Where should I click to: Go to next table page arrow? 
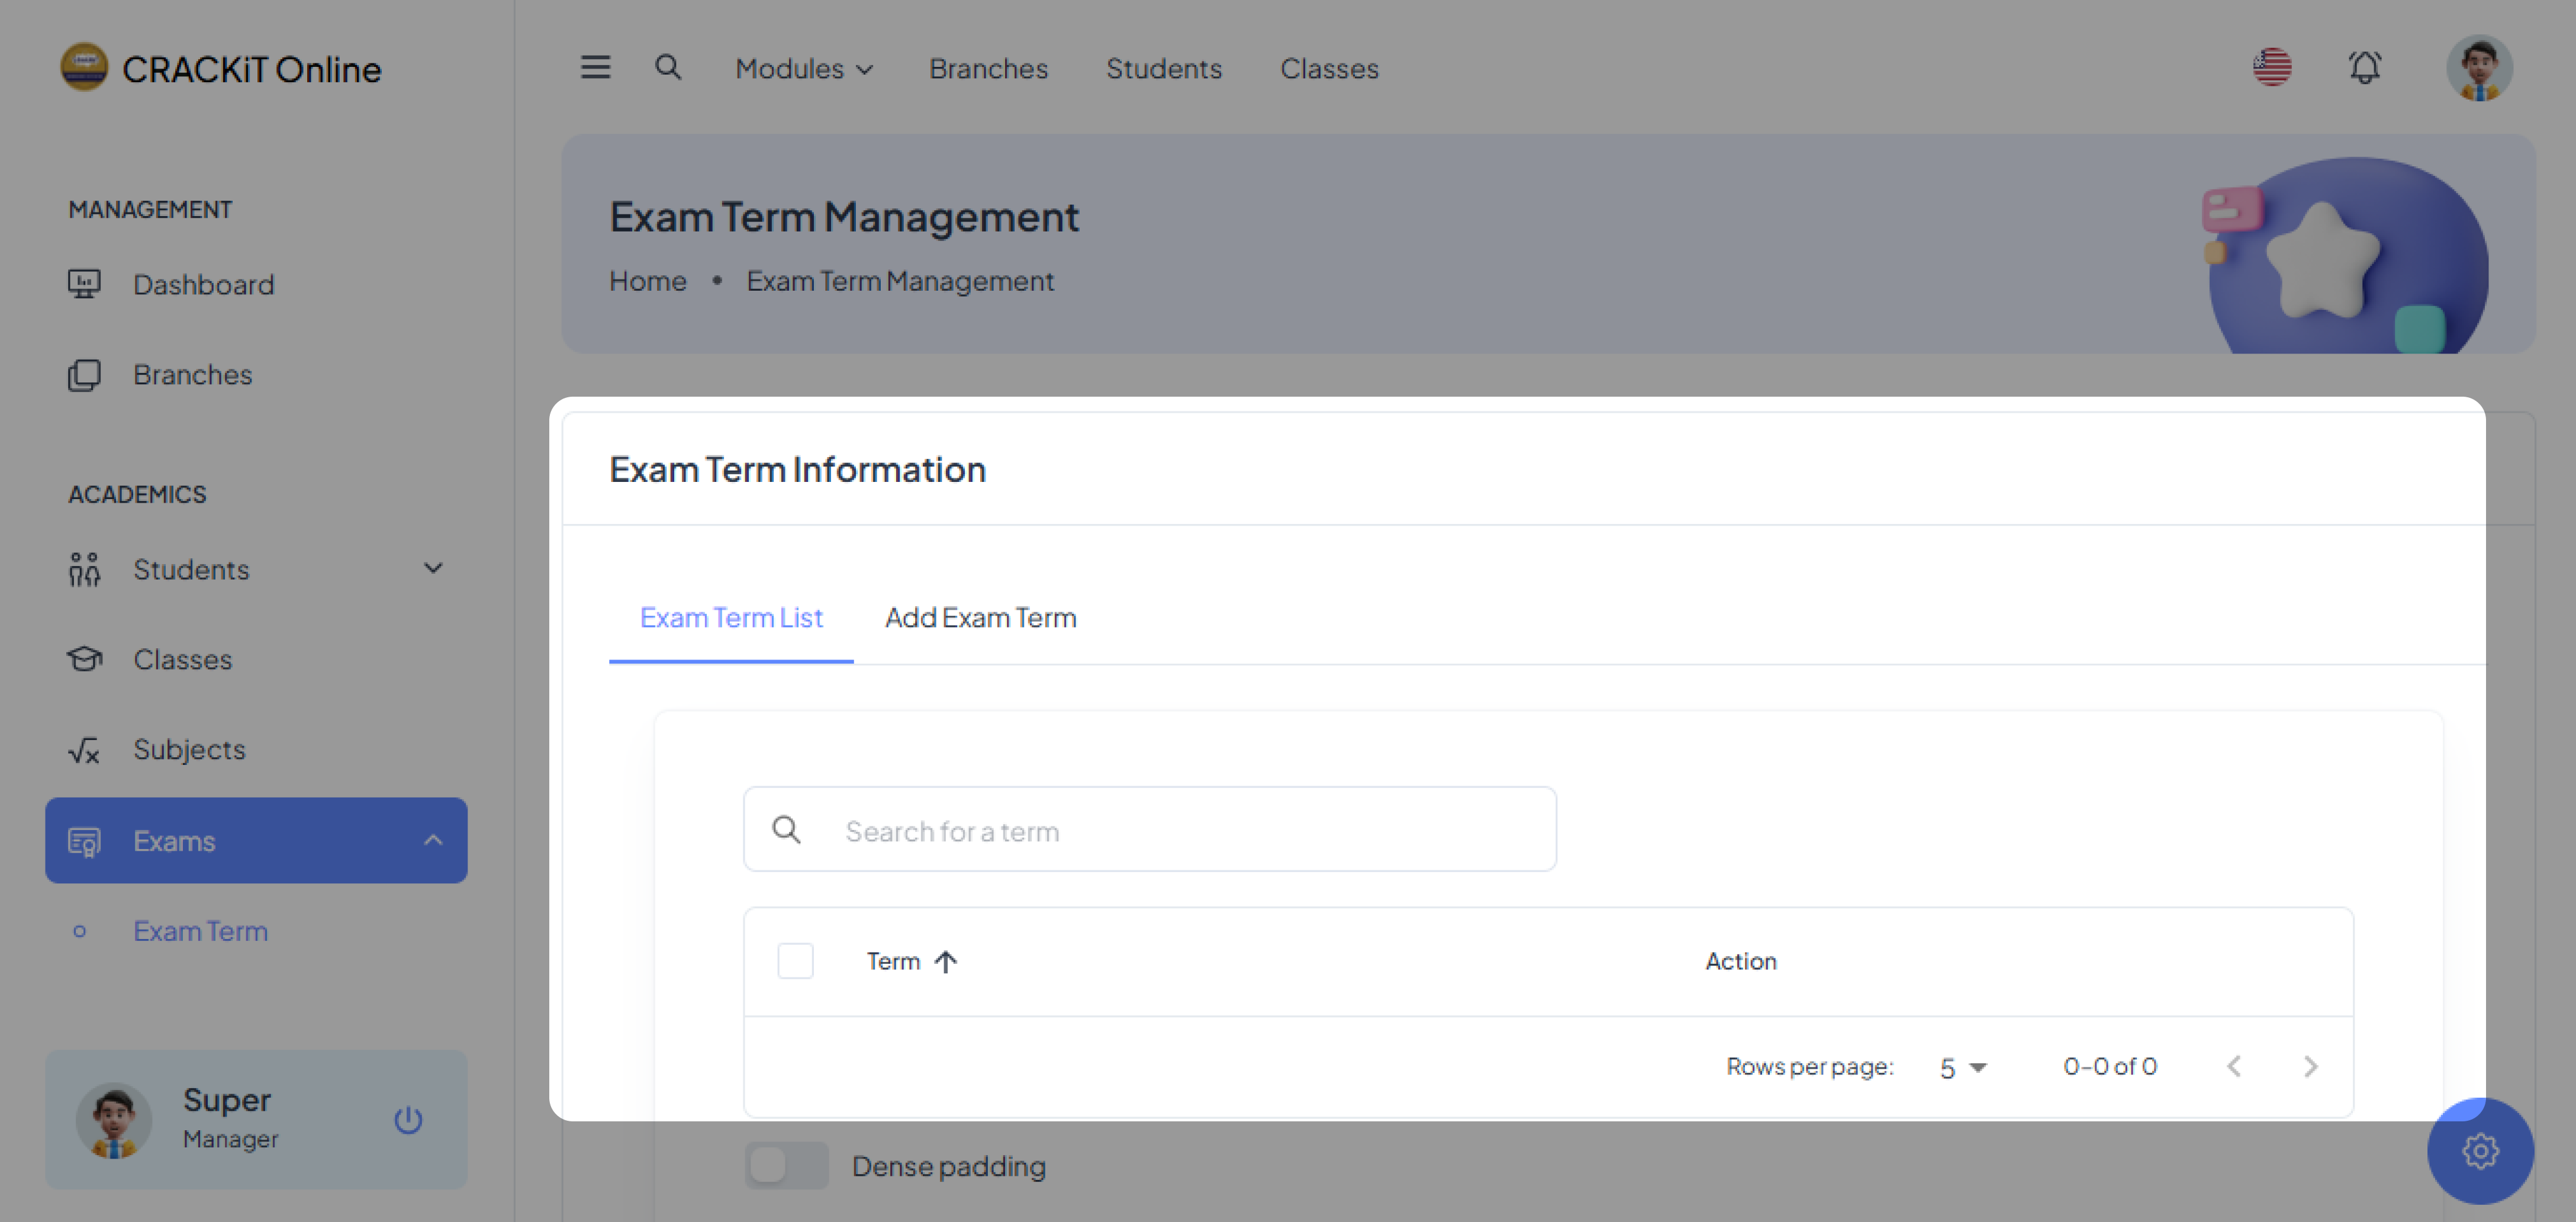point(2309,1066)
